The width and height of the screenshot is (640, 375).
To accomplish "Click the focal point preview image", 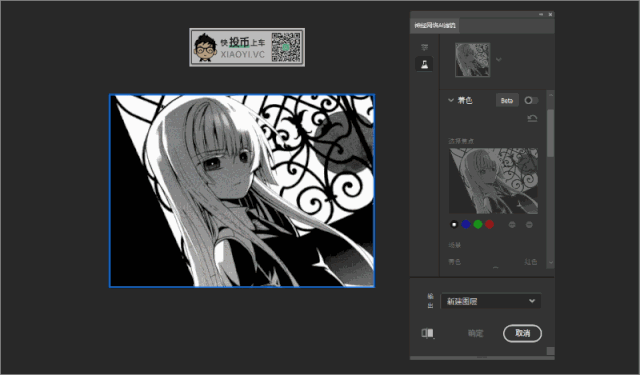I will click(493, 181).
